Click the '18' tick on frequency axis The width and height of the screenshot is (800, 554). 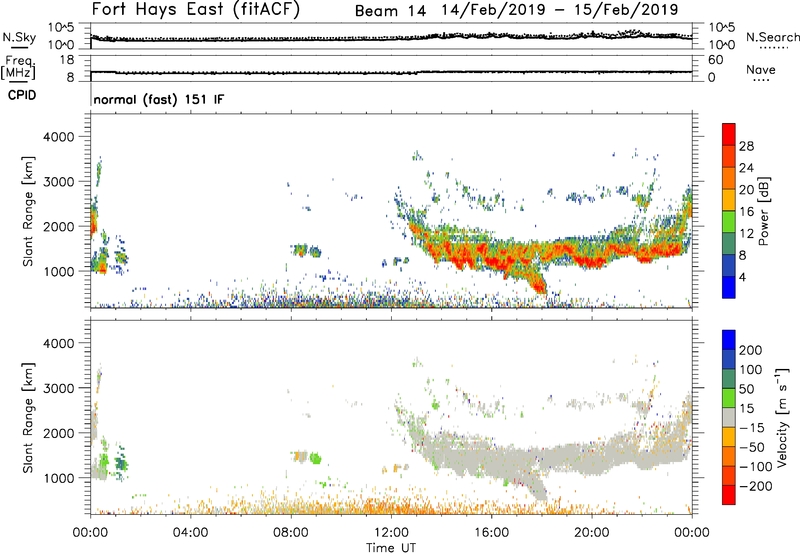pyautogui.click(x=67, y=60)
